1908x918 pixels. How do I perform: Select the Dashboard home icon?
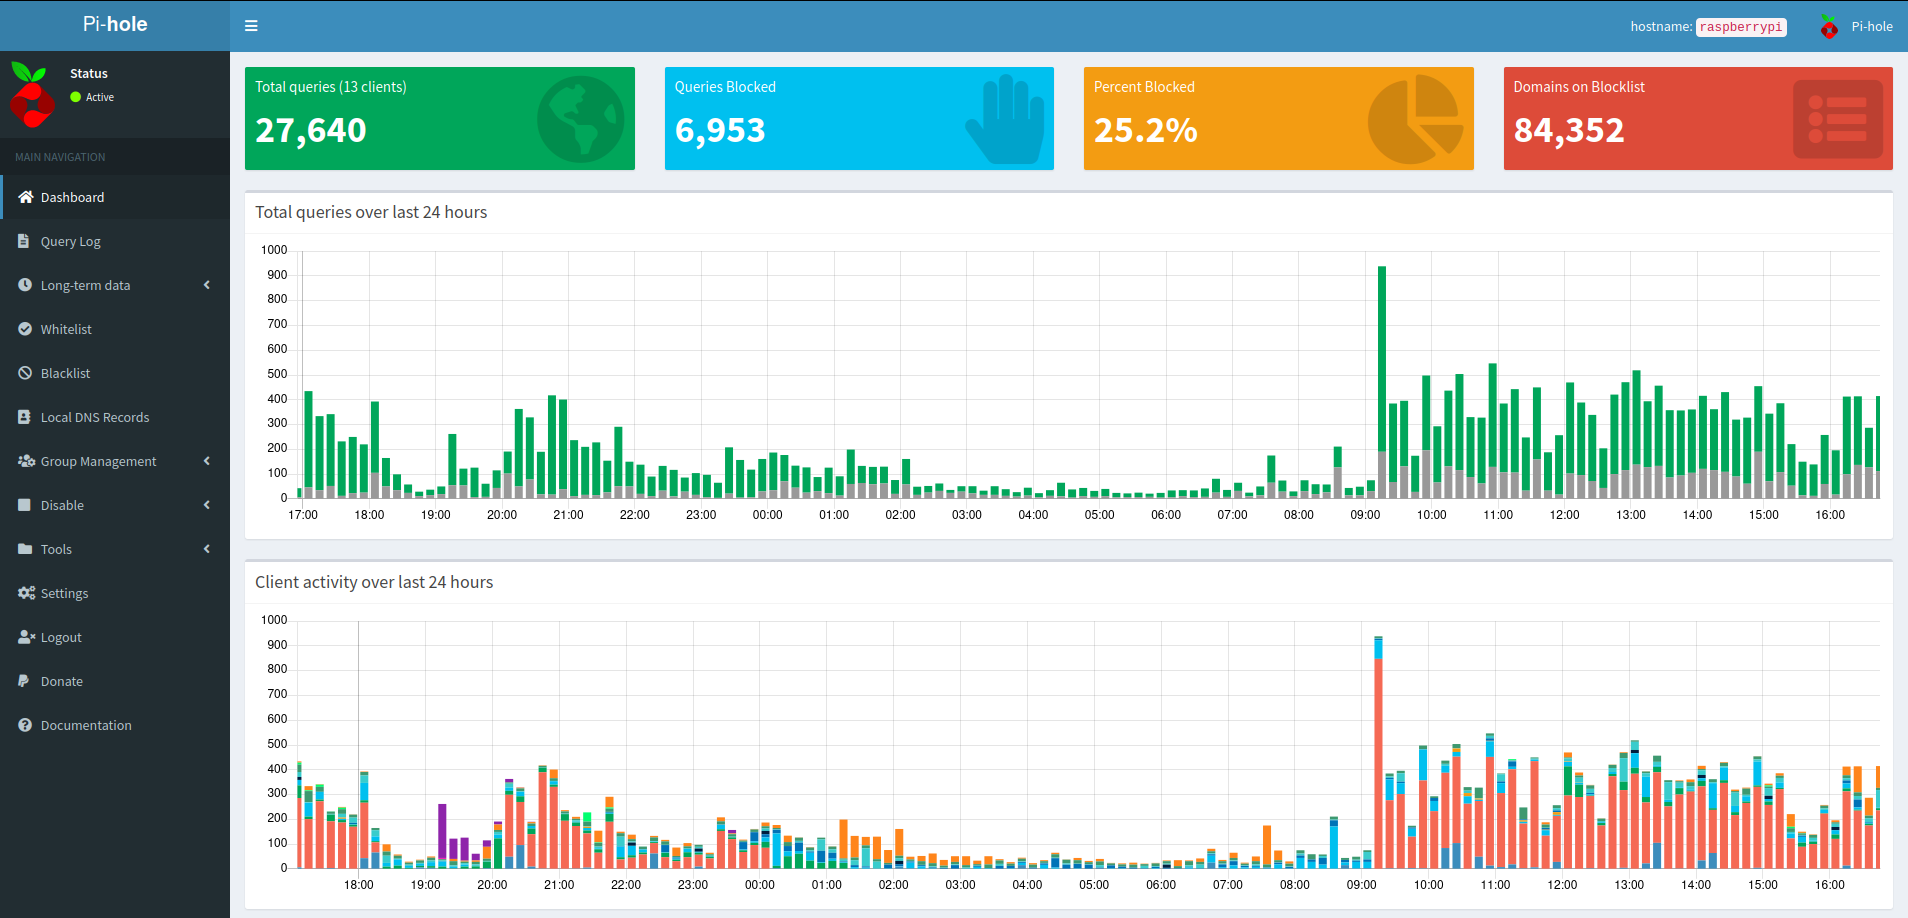pos(25,197)
